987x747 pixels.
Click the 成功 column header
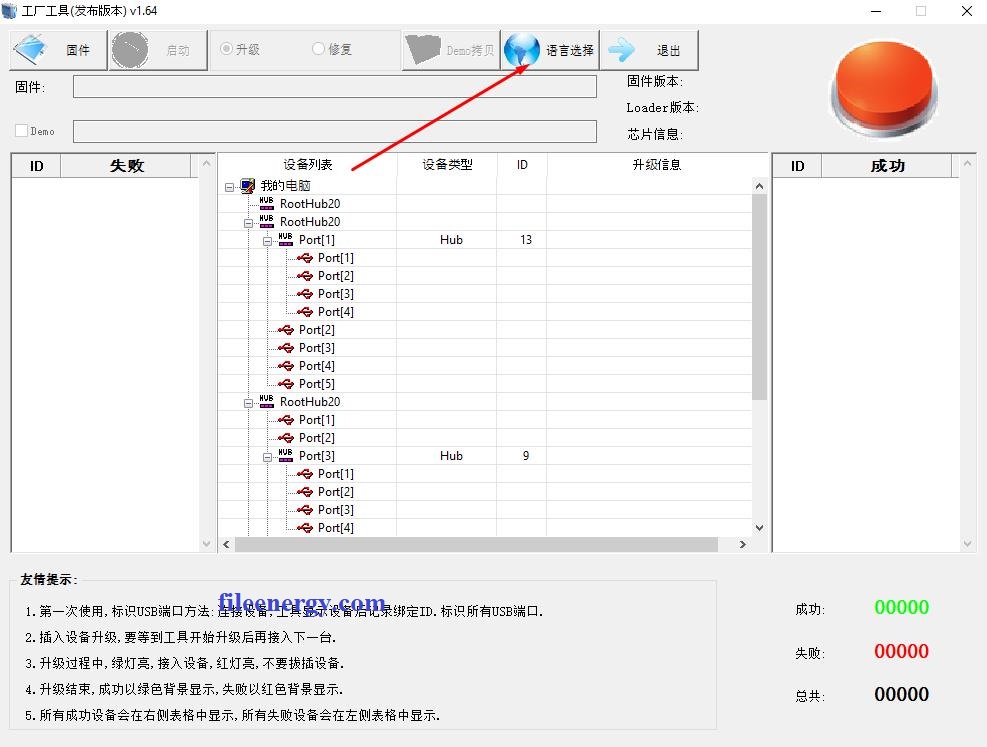[887, 166]
